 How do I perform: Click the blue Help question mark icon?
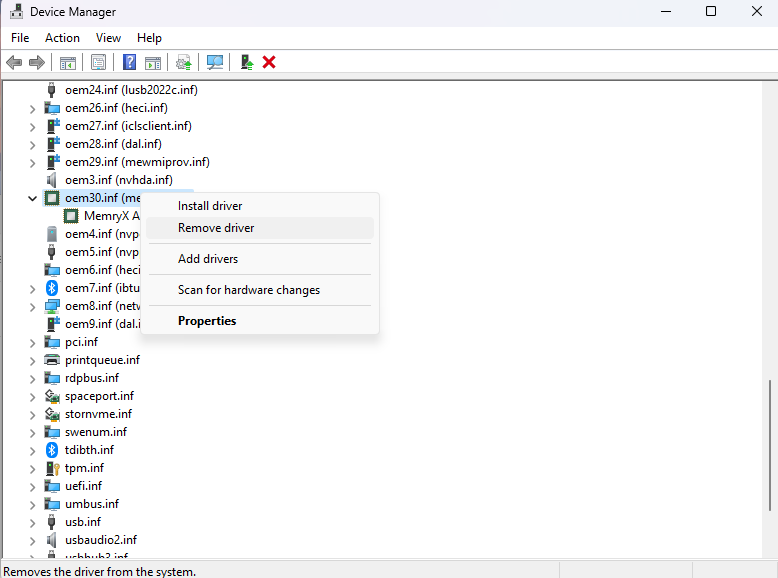coord(129,62)
